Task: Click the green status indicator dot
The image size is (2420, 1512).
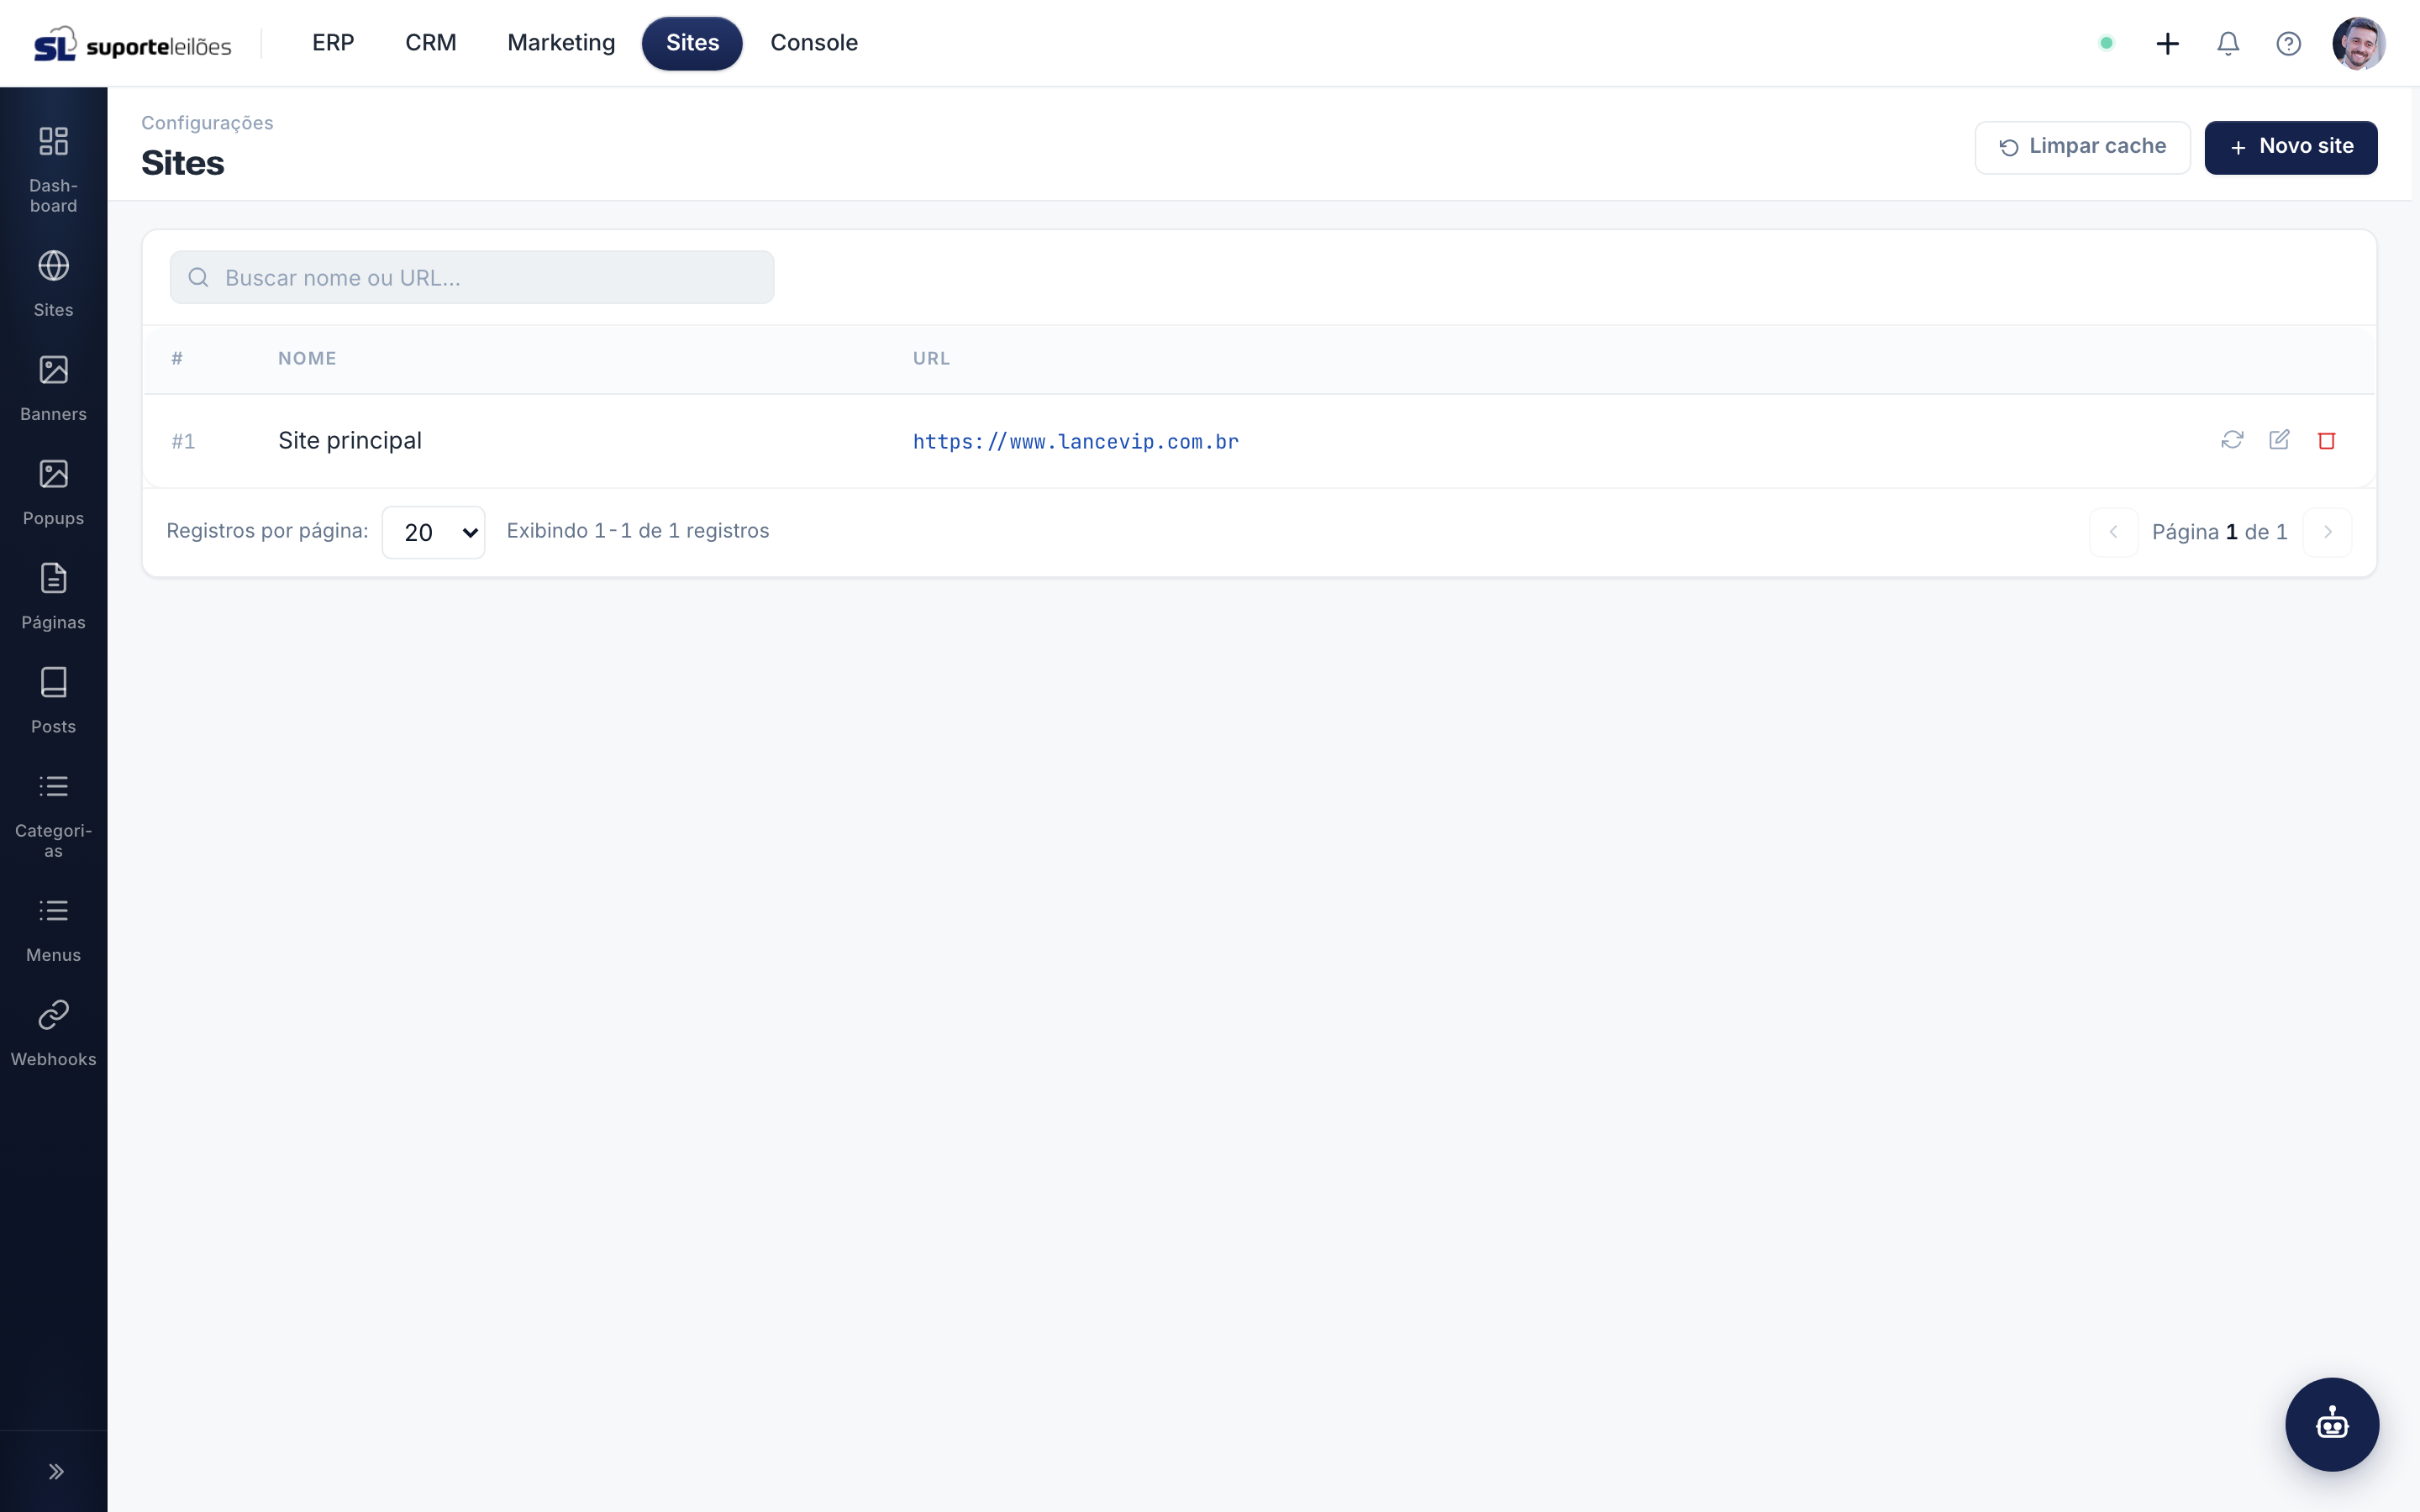Action: [2106, 43]
